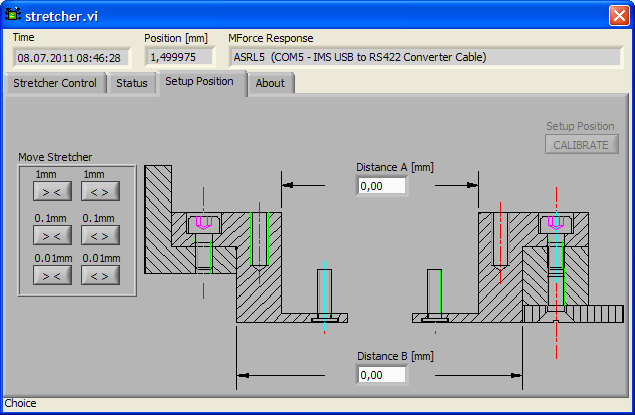Click the Distance A [mm] input field

tap(381, 186)
